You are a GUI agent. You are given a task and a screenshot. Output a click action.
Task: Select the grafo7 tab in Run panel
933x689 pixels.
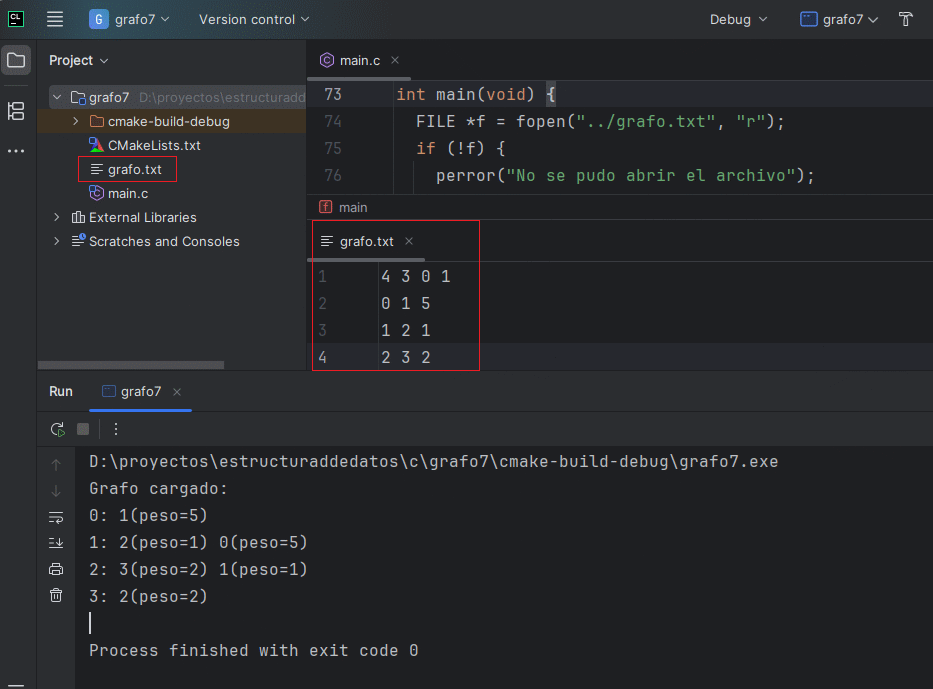pyautogui.click(x=140, y=392)
